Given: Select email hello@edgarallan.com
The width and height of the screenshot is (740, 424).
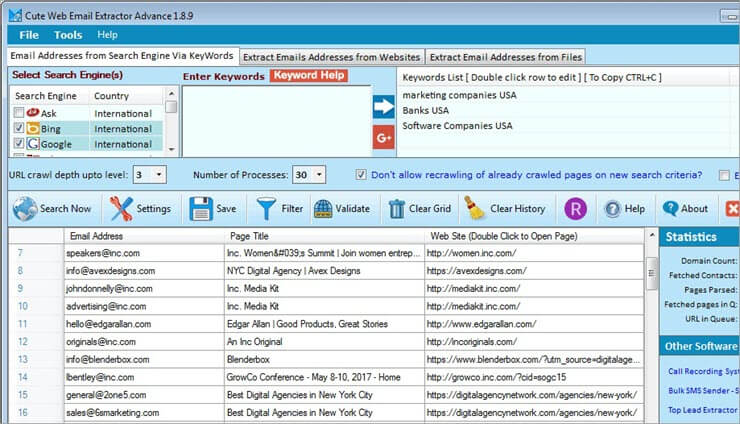Looking at the screenshot, I should (109, 324).
